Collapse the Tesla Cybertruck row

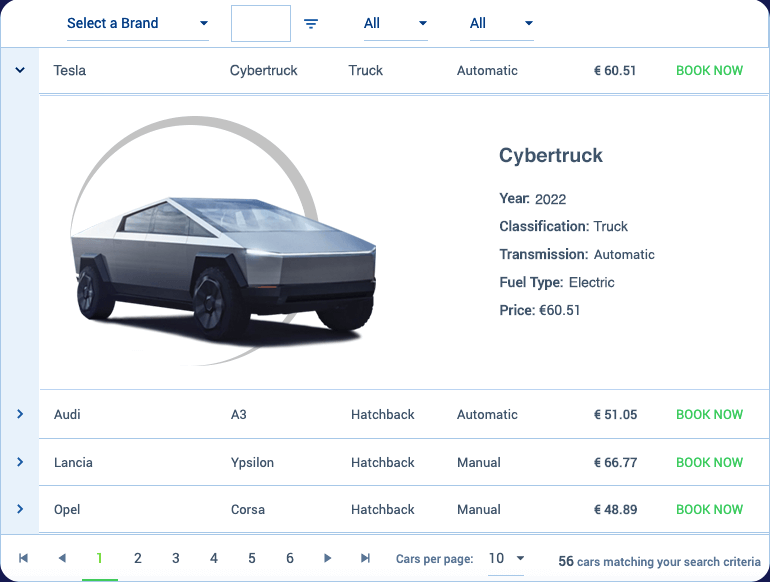20,70
